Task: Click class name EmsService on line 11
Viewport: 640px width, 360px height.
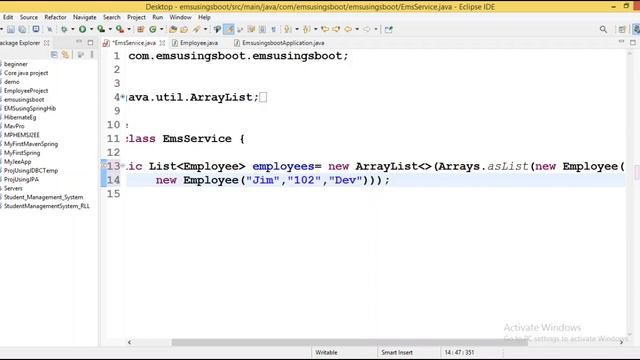Action: click(x=197, y=139)
